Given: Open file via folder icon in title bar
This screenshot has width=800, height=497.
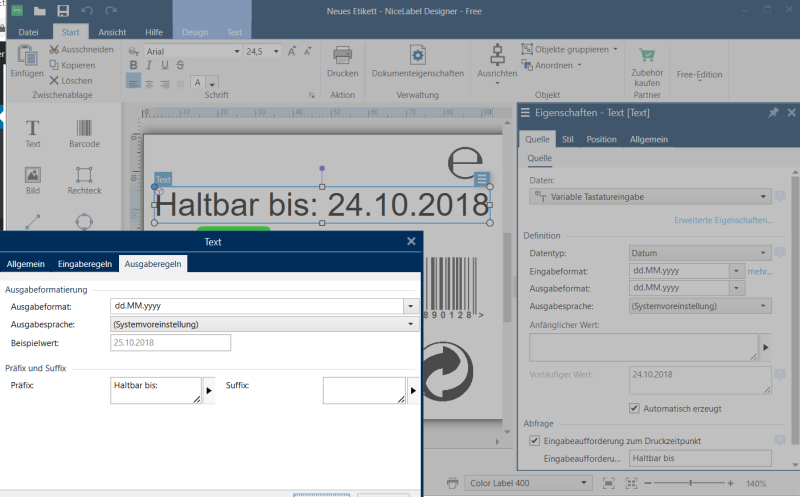Looking at the screenshot, I should pos(39,11).
